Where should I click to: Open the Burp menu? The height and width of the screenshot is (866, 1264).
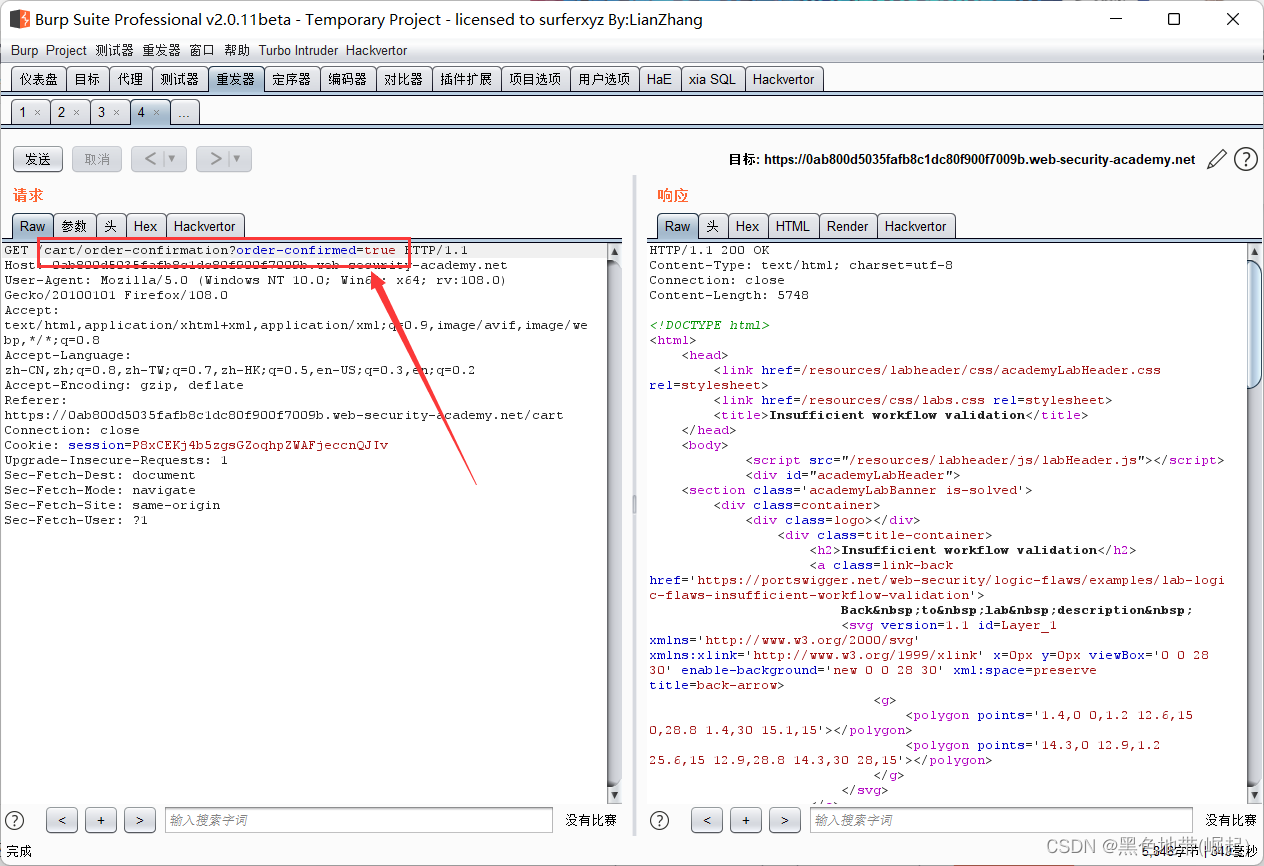click(x=25, y=50)
